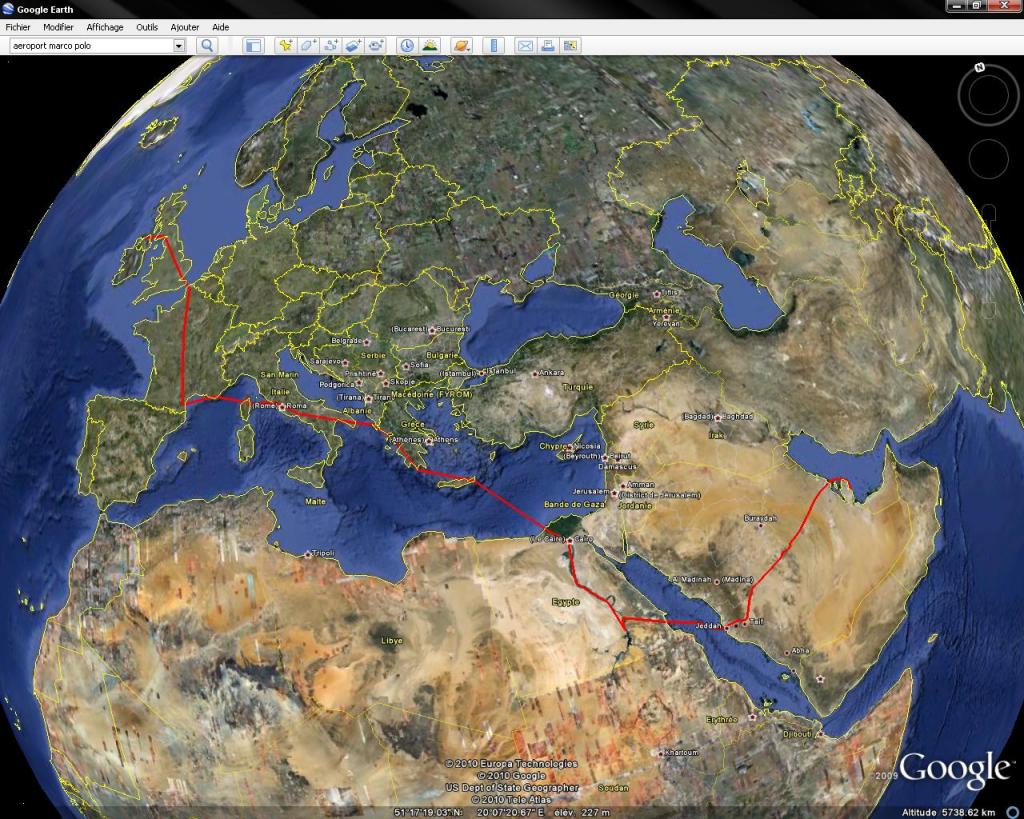Click the 'Bucuresti' city label
Screen dimensions: 1024x819
coord(453,329)
